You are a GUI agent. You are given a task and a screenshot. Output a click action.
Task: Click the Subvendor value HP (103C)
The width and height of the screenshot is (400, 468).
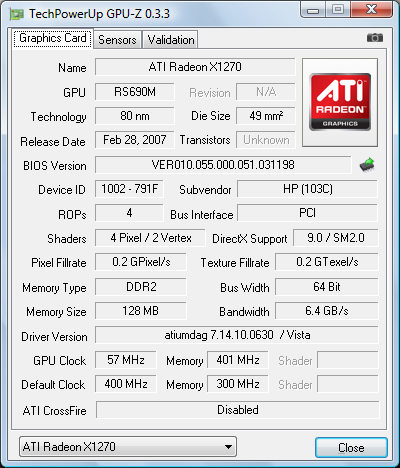307,189
